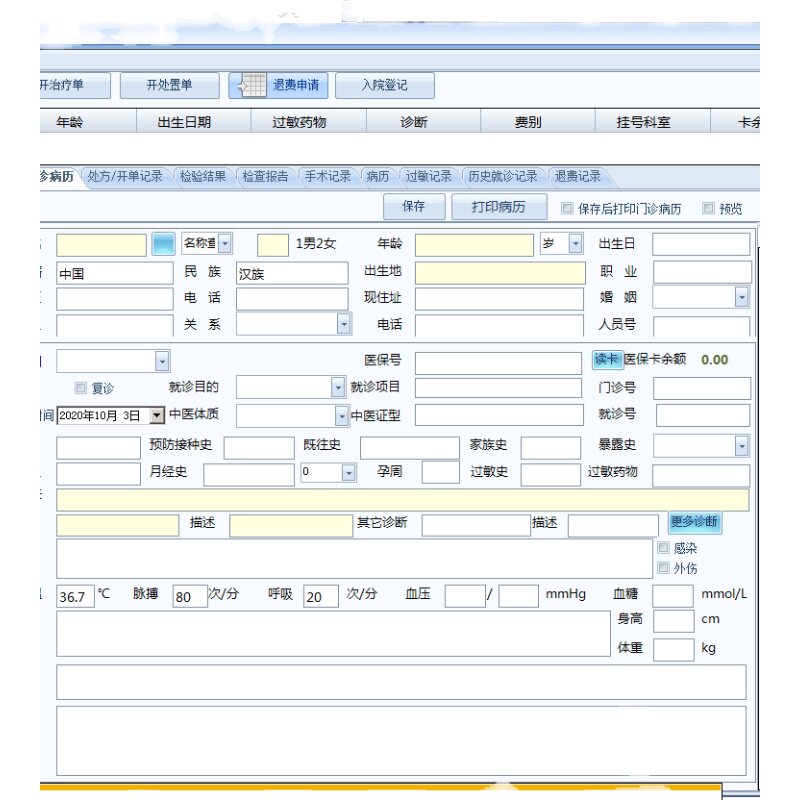Open the 退费记录 tab

pos(578,177)
